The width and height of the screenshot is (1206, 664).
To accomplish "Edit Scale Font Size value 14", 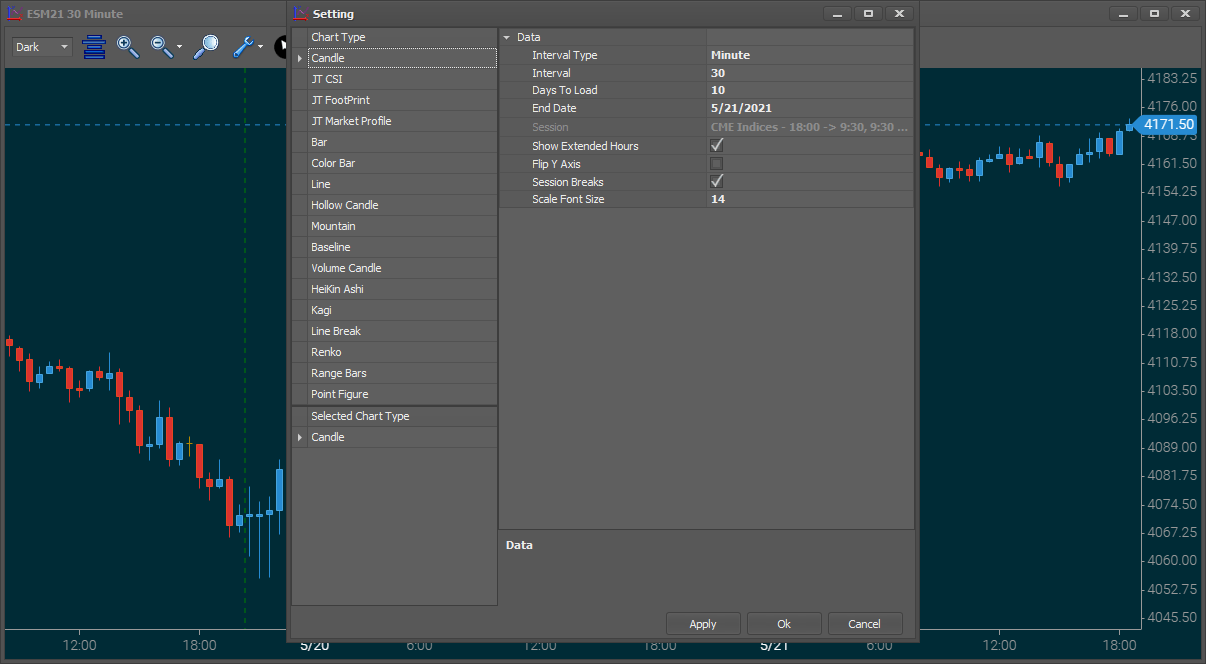I will (x=810, y=199).
